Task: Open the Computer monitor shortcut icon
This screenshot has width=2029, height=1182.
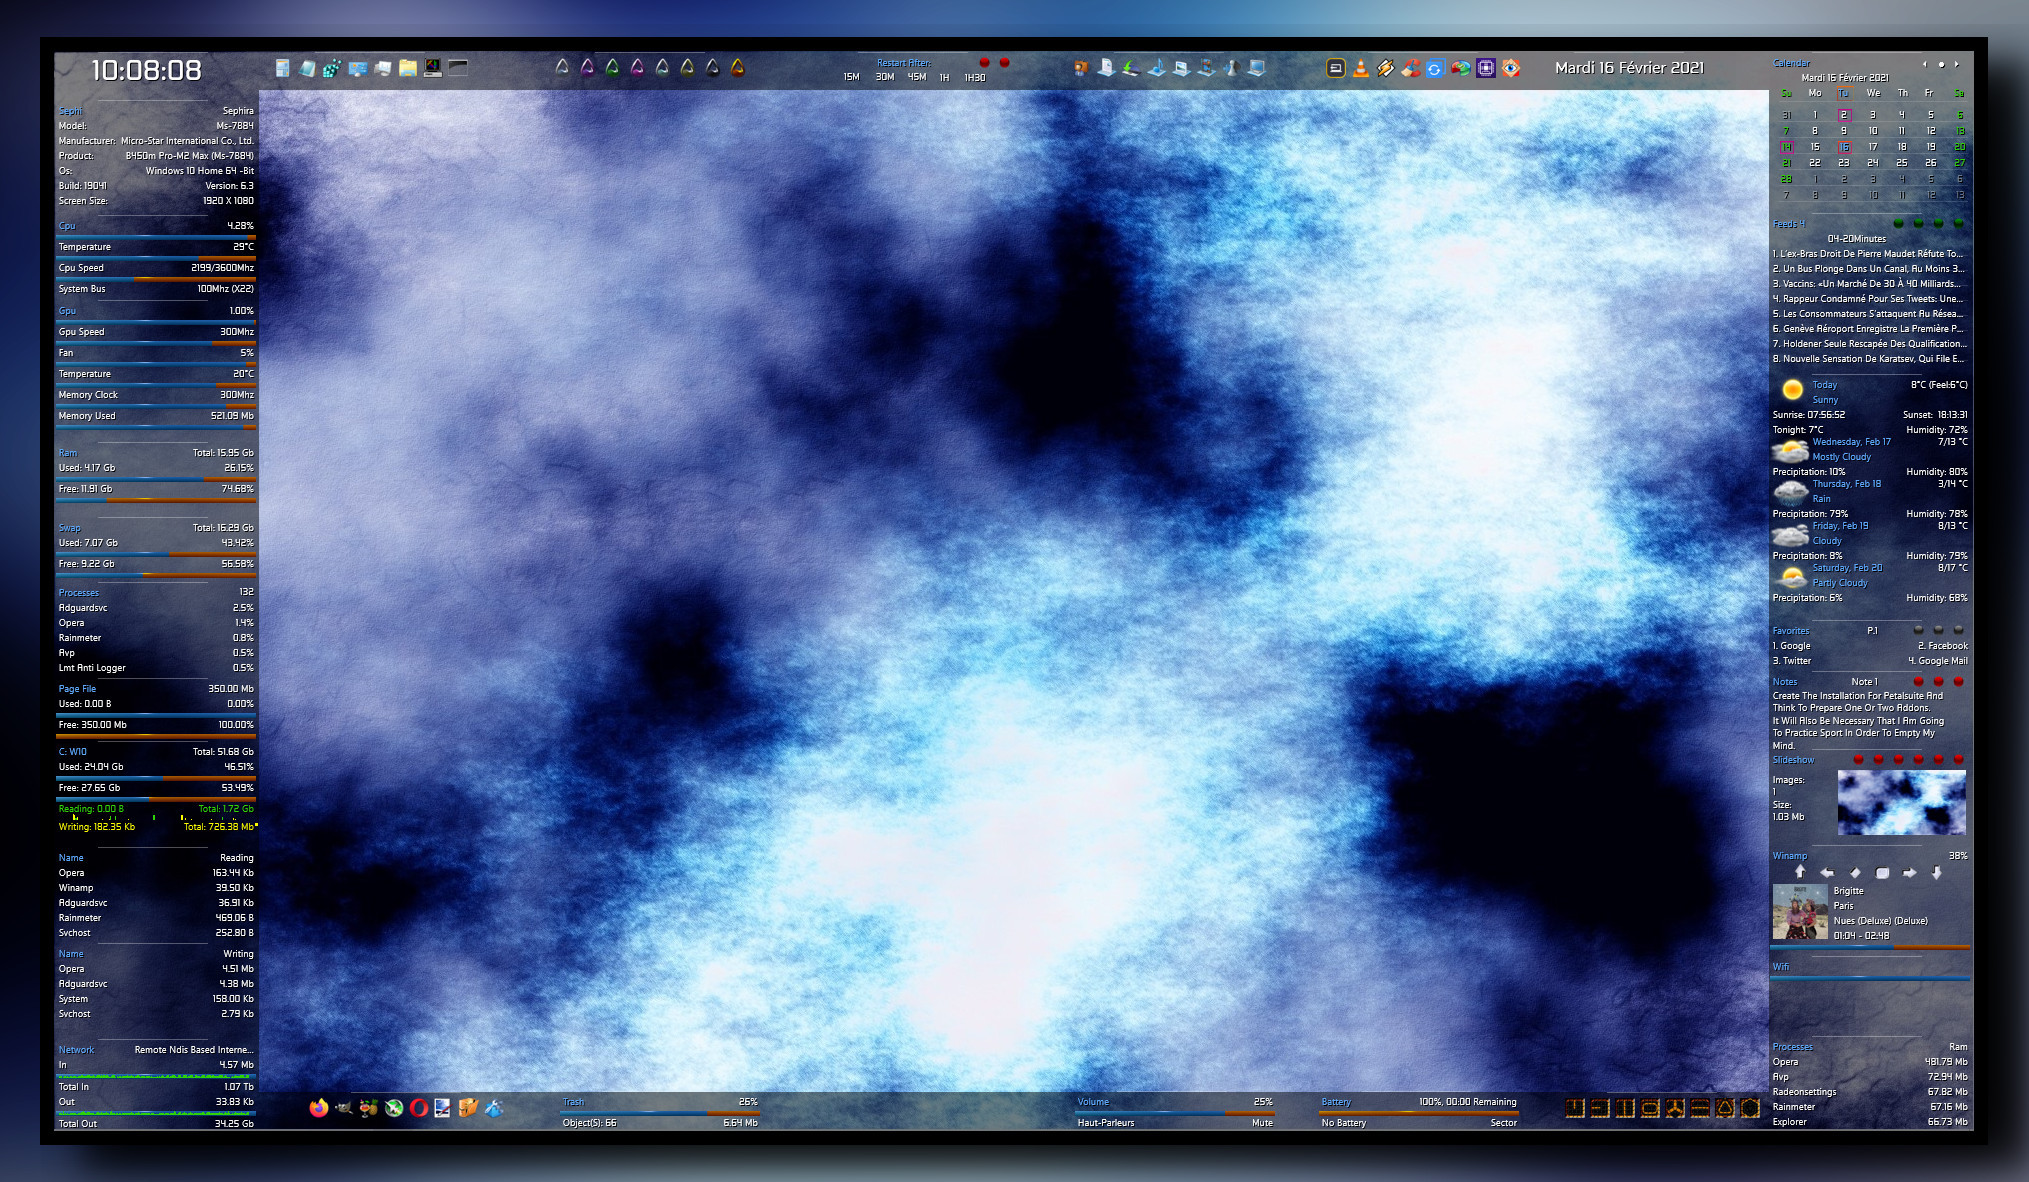Action: 1256,68
